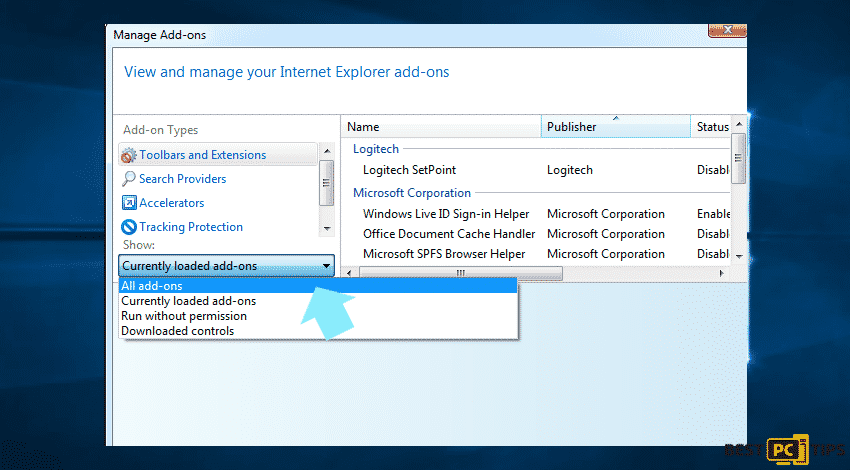Select the Logitech group header
Image resolution: width=850 pixels, height=470 pixels.
point(376,149)
